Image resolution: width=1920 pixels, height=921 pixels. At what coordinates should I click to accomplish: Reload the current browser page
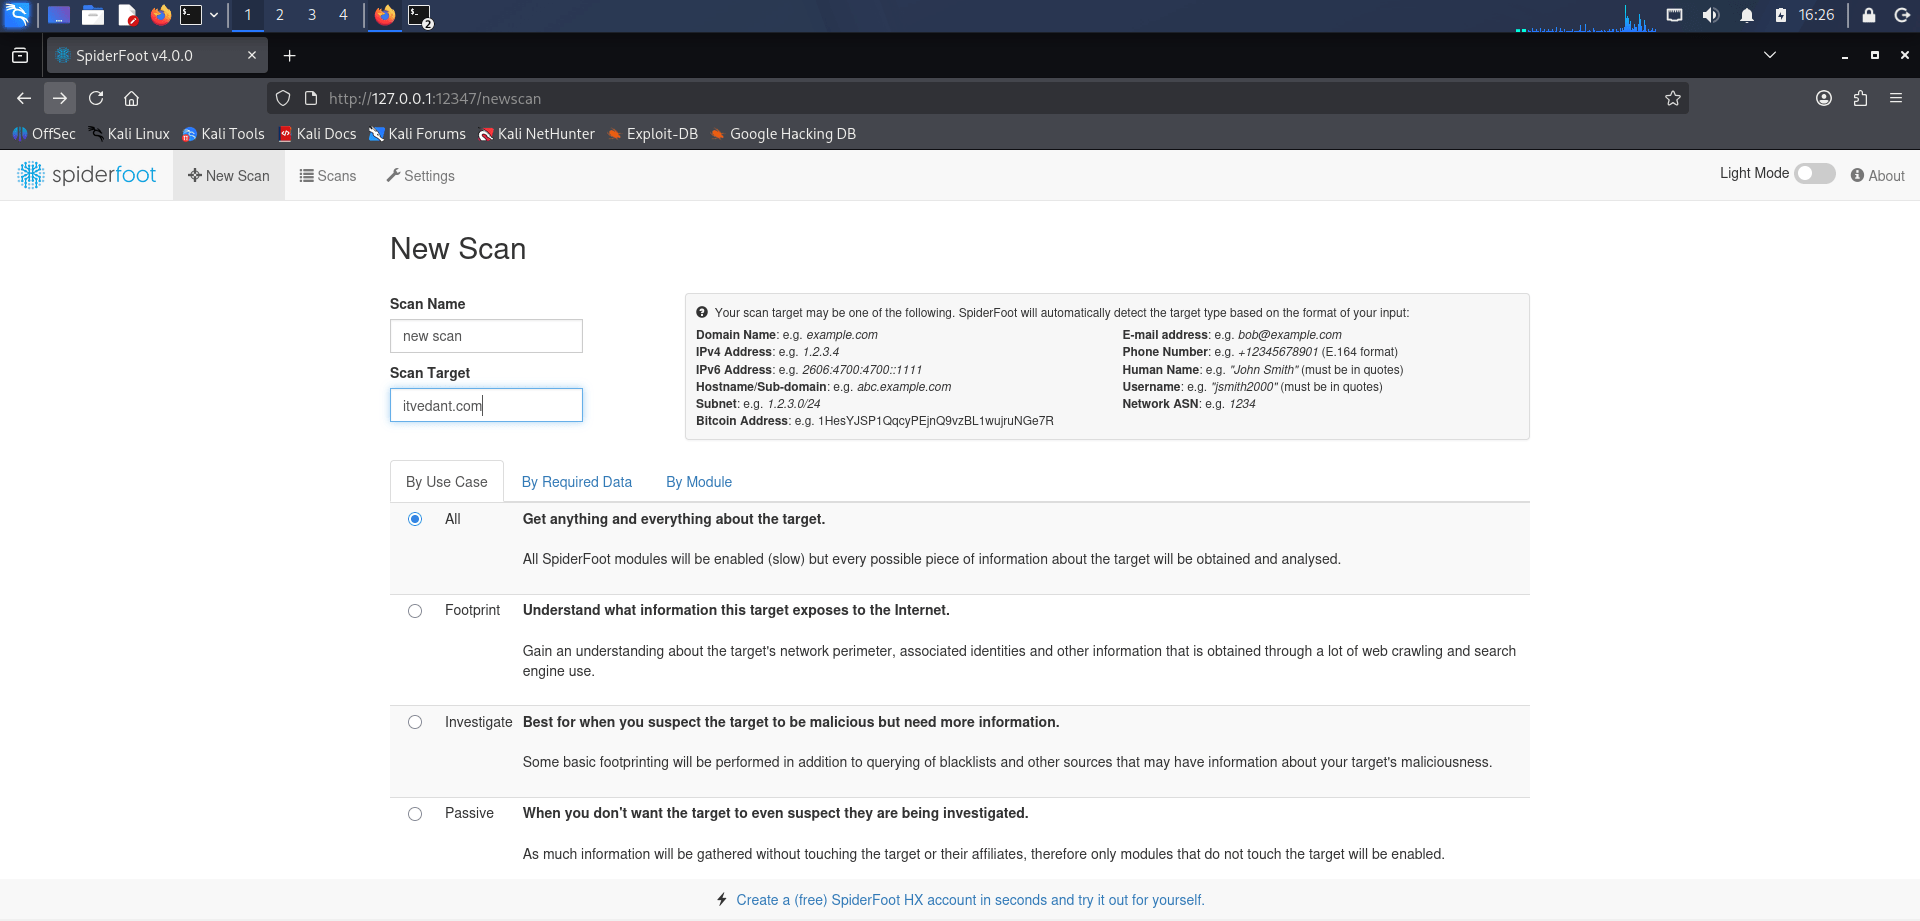(96, 98)
